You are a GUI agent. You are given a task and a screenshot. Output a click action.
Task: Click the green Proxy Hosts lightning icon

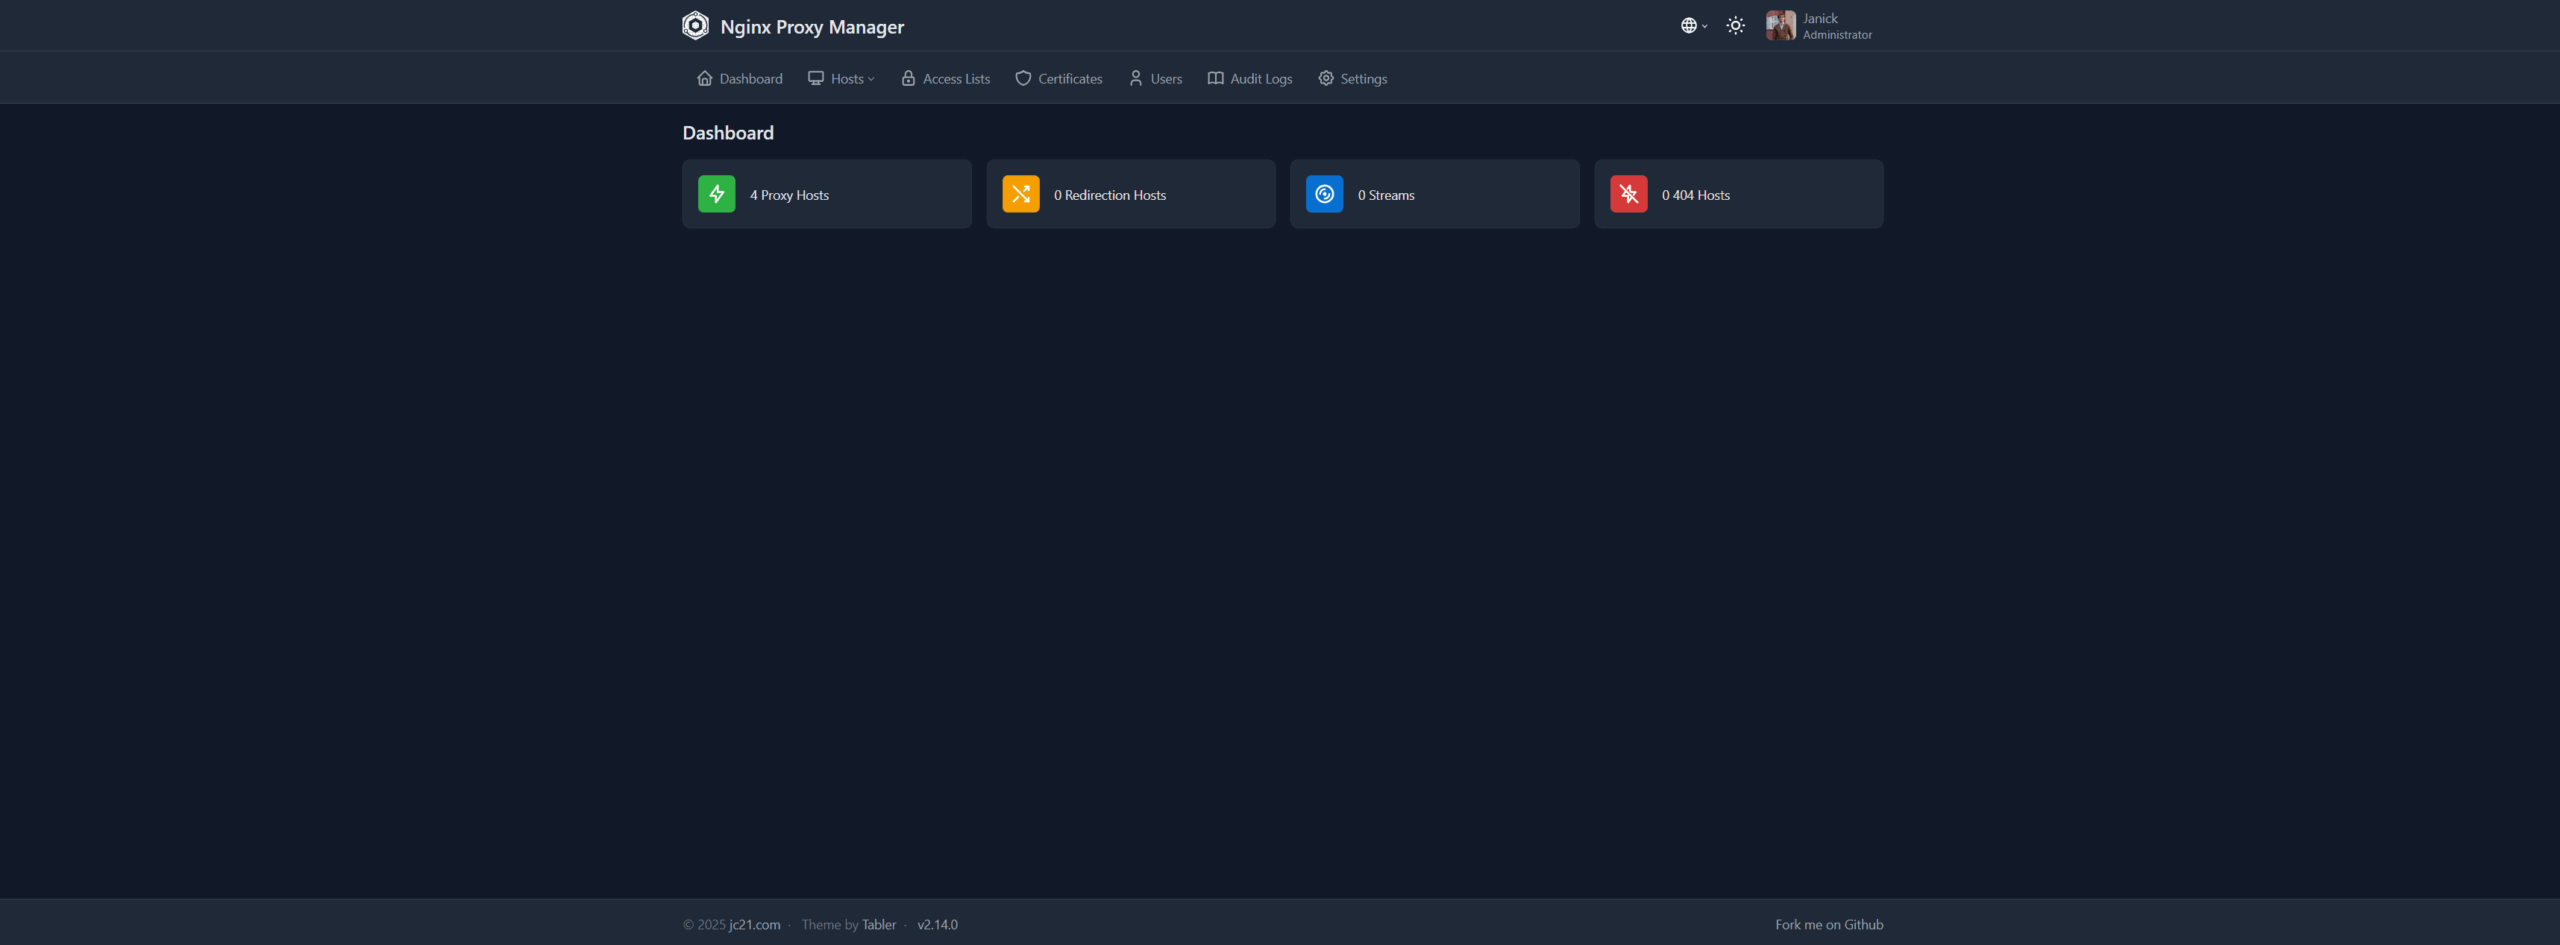[716, 194]
